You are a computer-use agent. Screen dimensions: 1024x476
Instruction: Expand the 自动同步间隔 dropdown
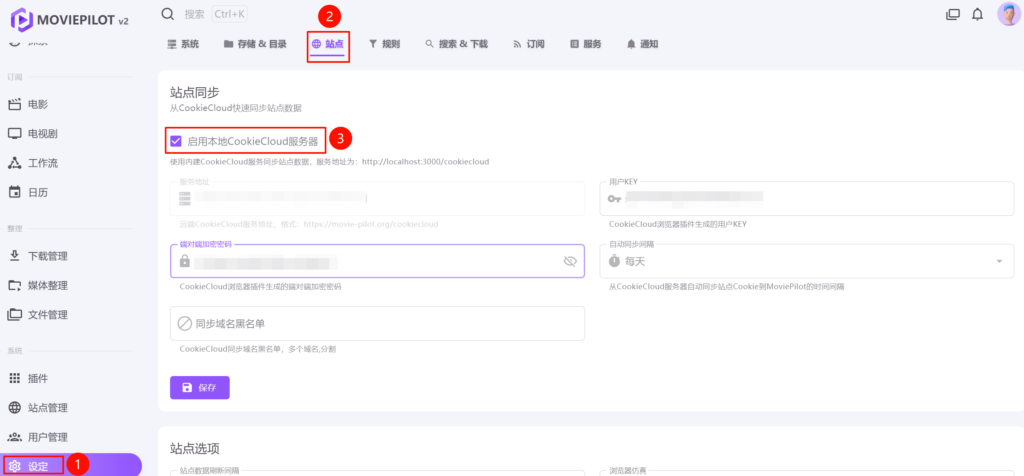pyautogui.click(x=998, y=261)
